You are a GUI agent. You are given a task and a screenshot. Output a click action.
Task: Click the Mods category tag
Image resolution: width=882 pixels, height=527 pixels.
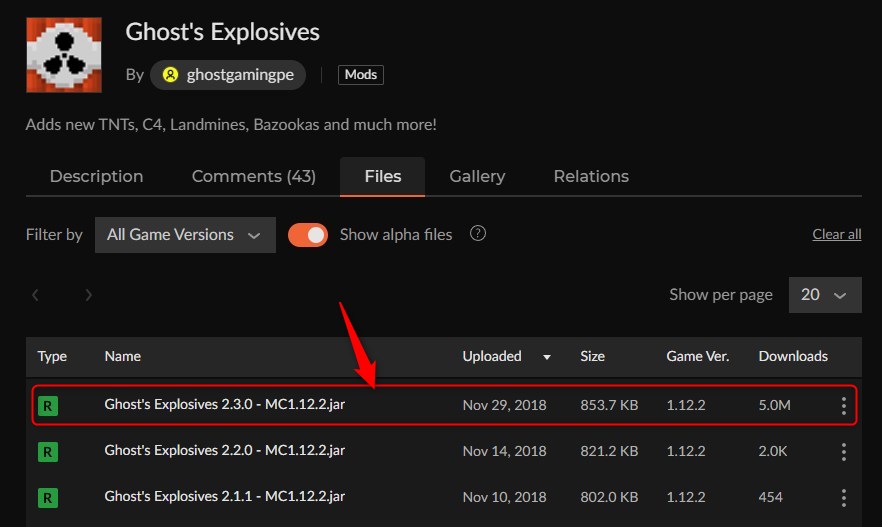click(361, 75)
